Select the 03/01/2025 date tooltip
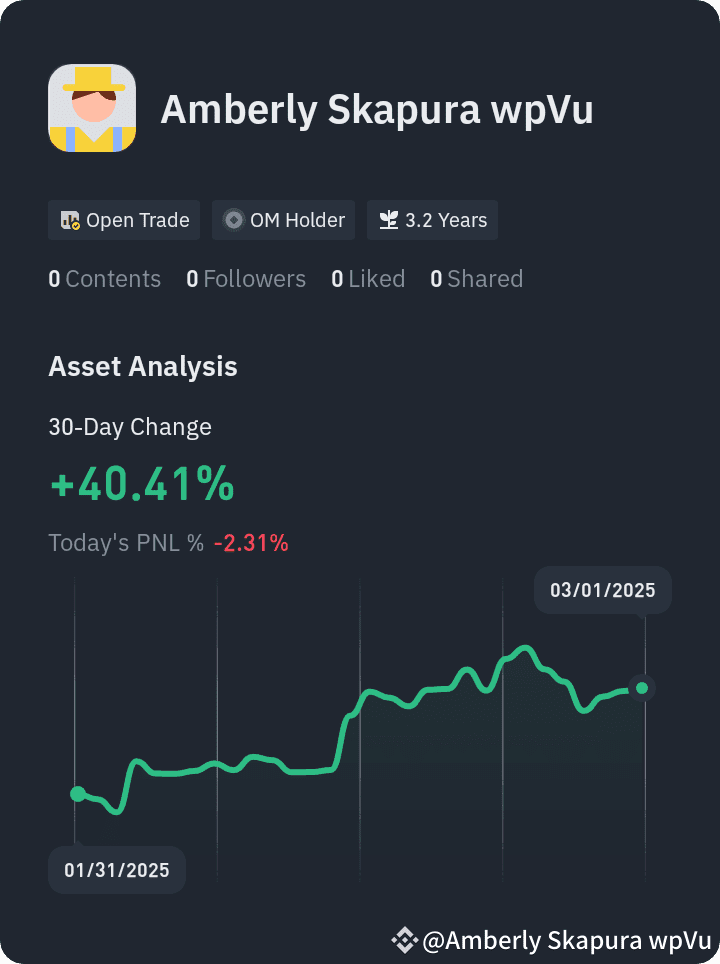 point(603,590)
